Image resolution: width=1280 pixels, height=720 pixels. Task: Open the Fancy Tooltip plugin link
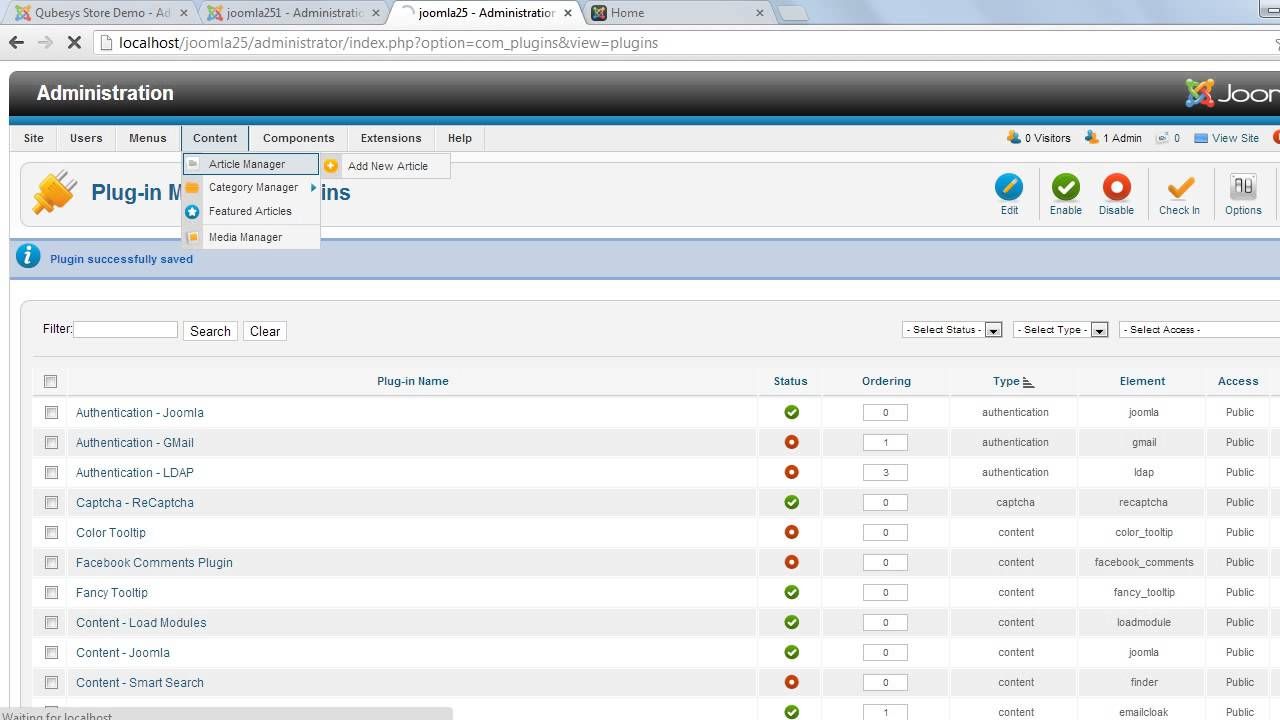coord(112,592)
